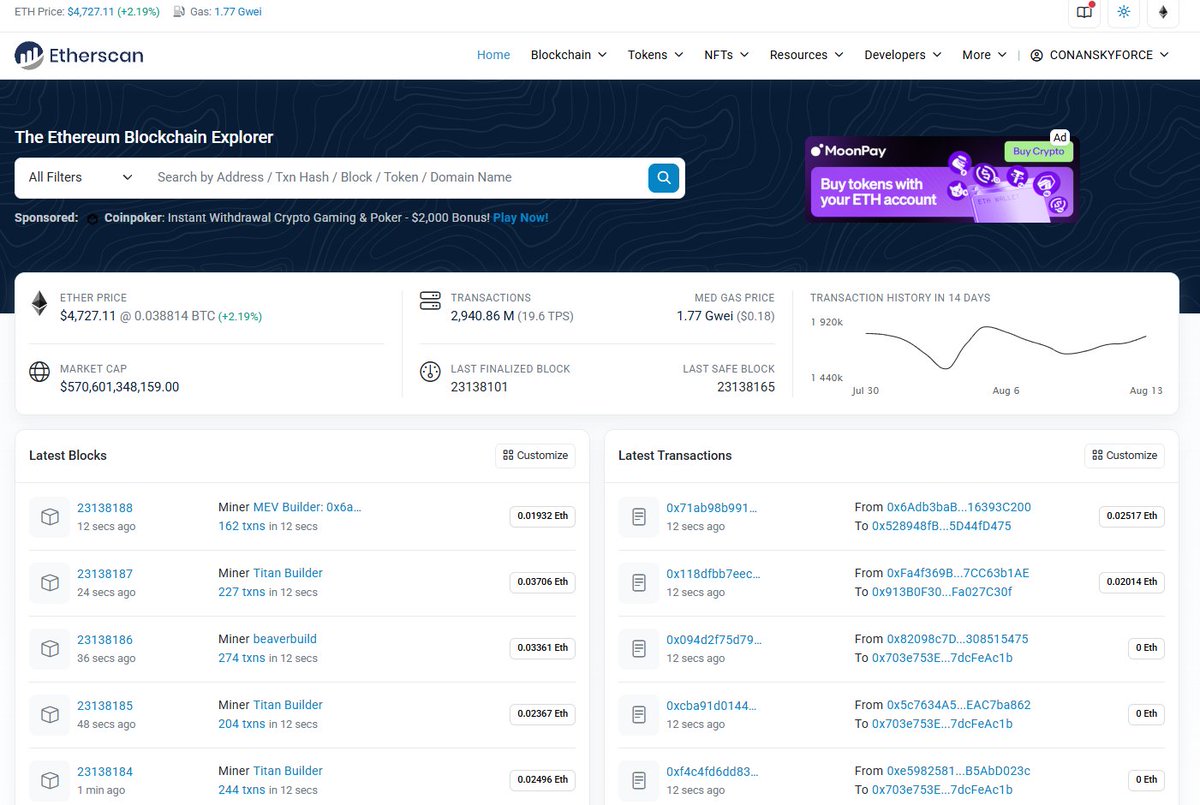Click transaction document icon for 0xf4c4fd6dd83
Image resolution: width=1200 pixels, height=805 pixels.
(638, 780)
